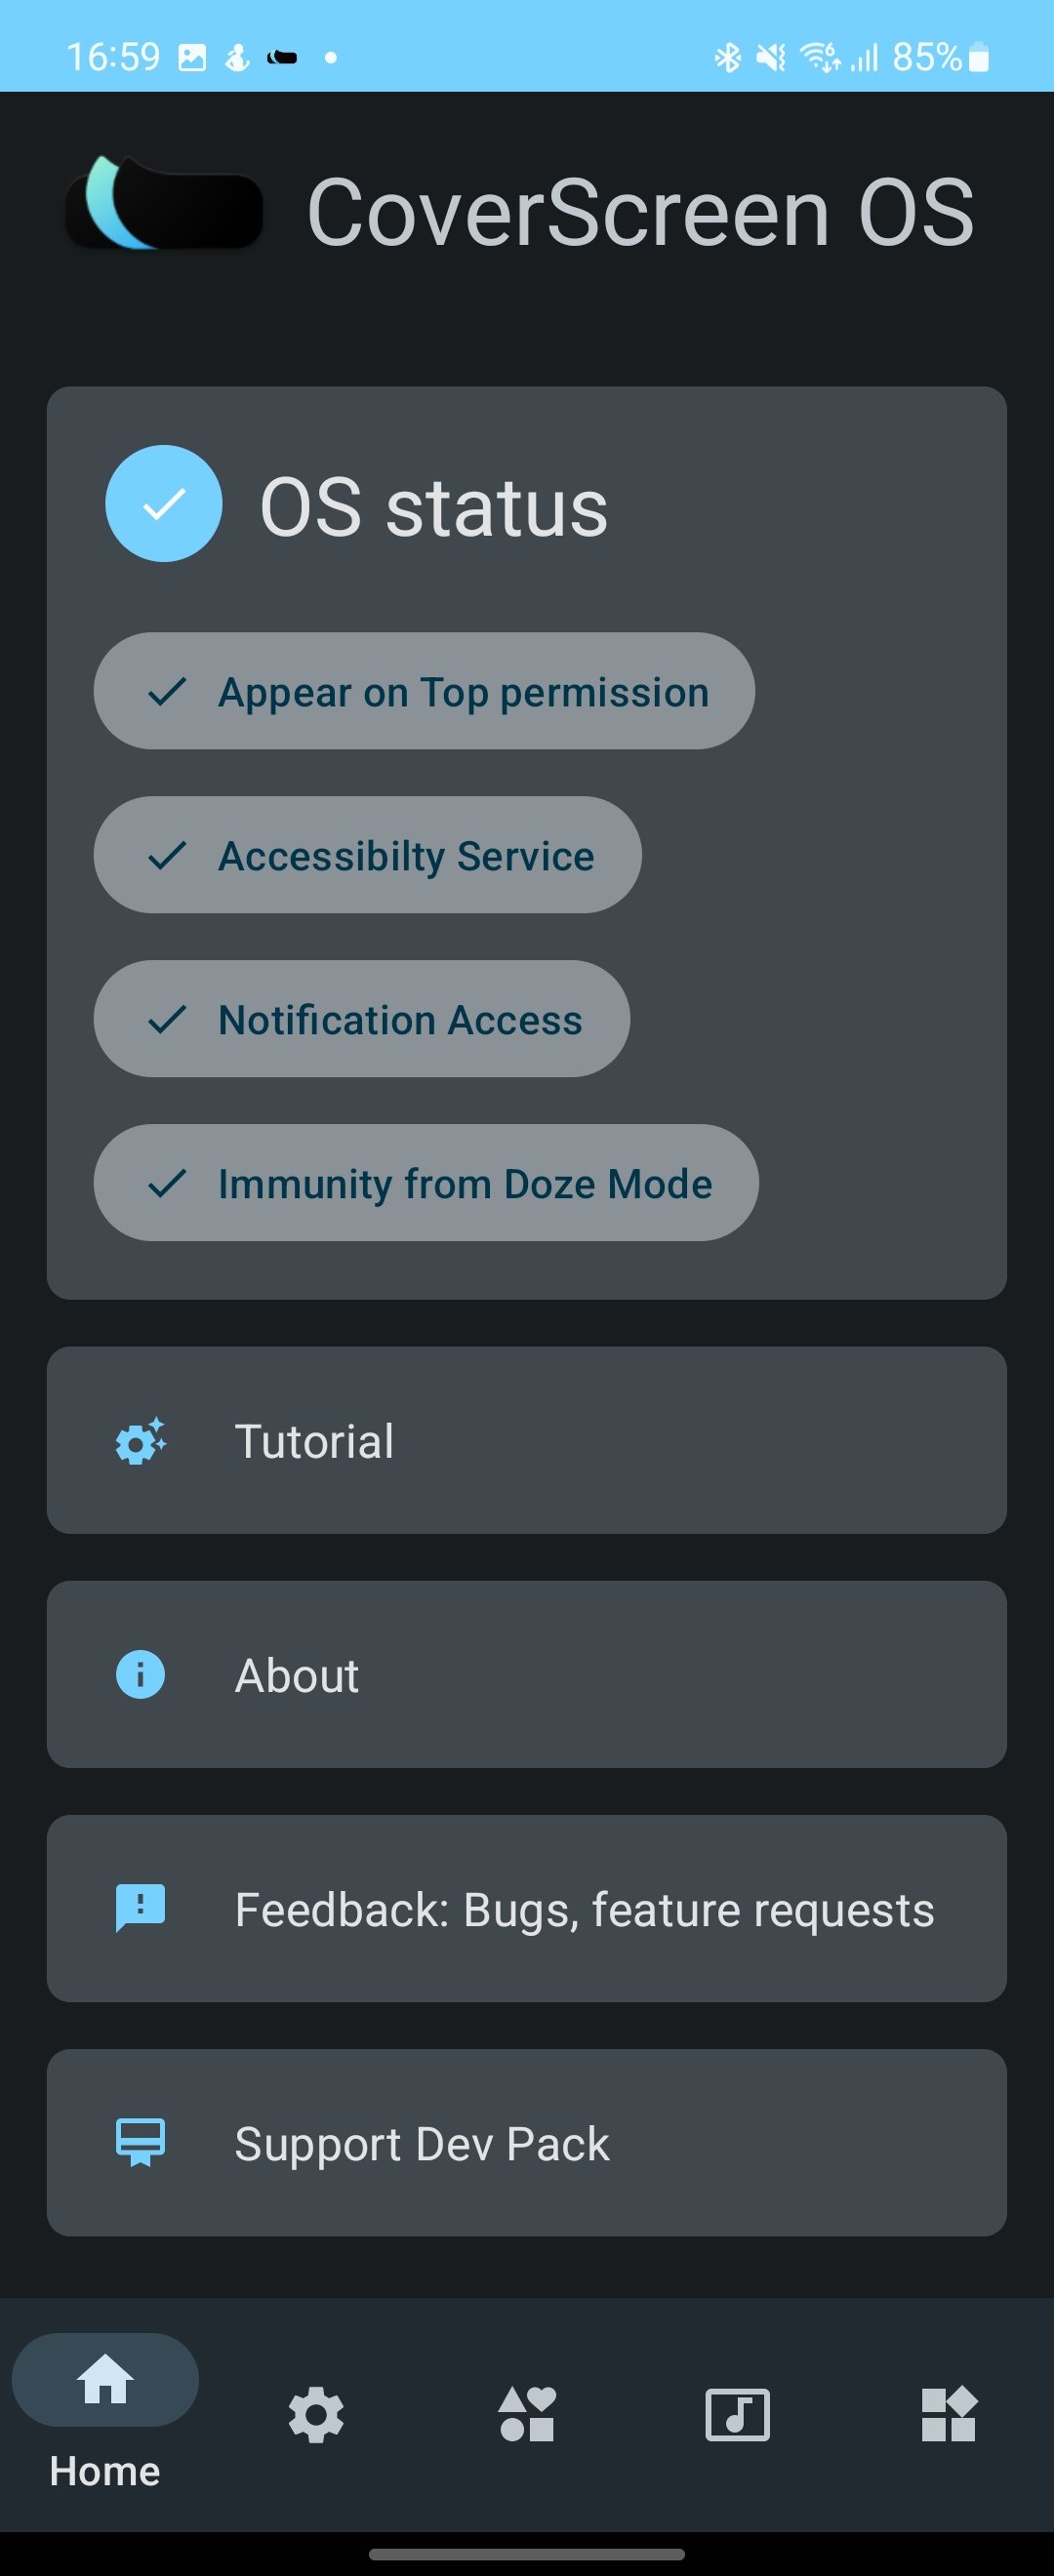The height and width of the screenshot is (2576, 1054).
Task: Tap the About info icon
Action: [x=141, y=1674]
